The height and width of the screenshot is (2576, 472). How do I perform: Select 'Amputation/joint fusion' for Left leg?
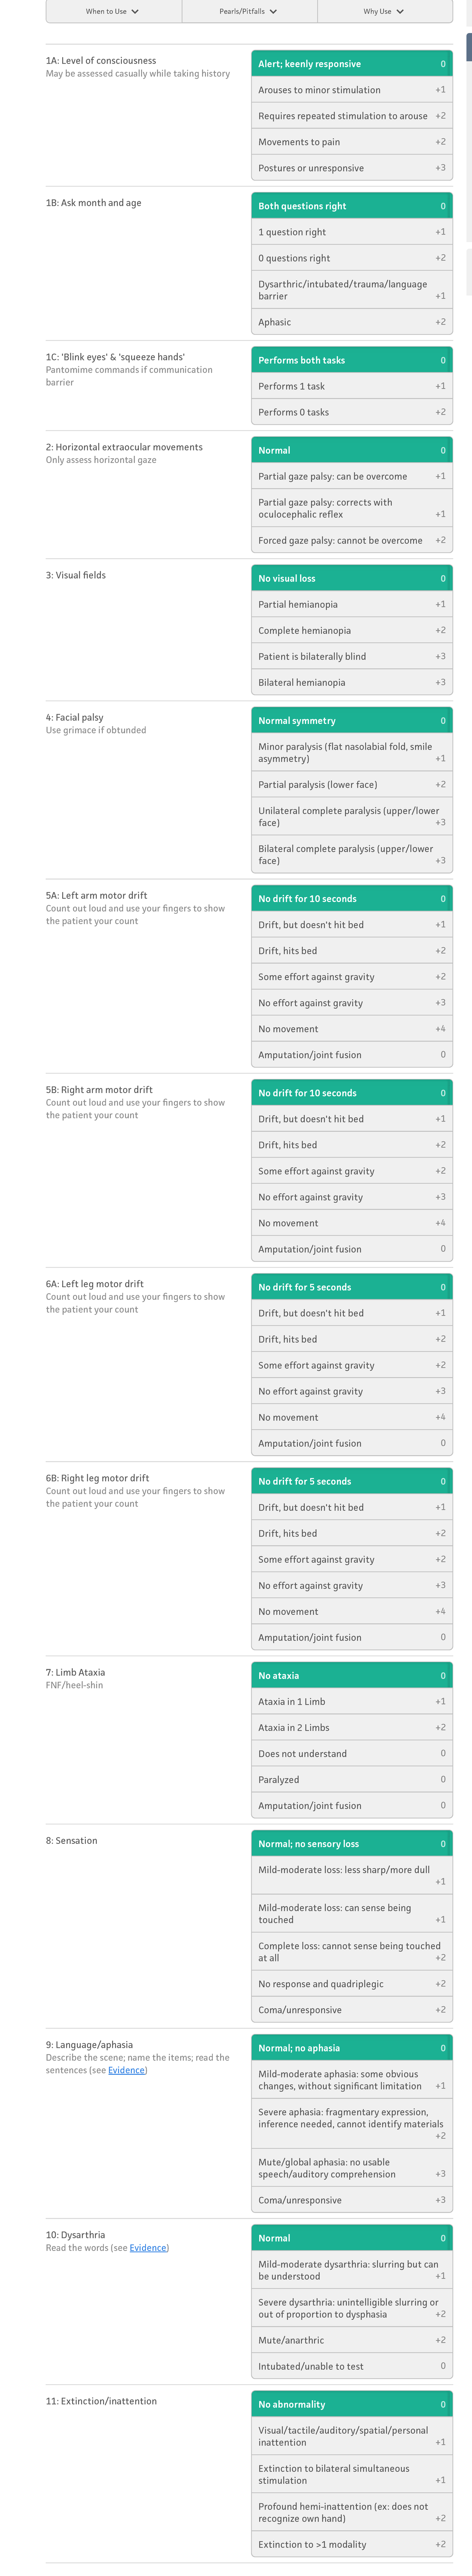point(351,1443)
